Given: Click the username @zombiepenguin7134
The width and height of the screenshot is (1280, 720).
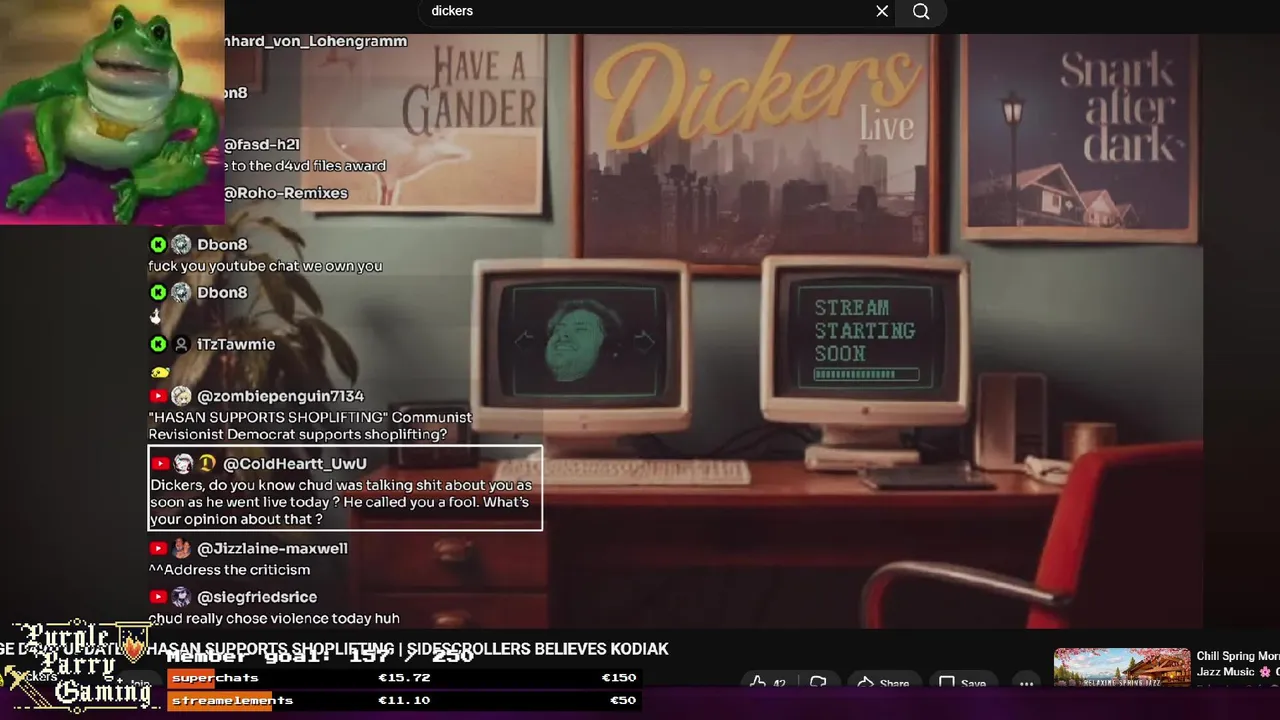Looking at the screenshot, I should click(x=281, y=396).
